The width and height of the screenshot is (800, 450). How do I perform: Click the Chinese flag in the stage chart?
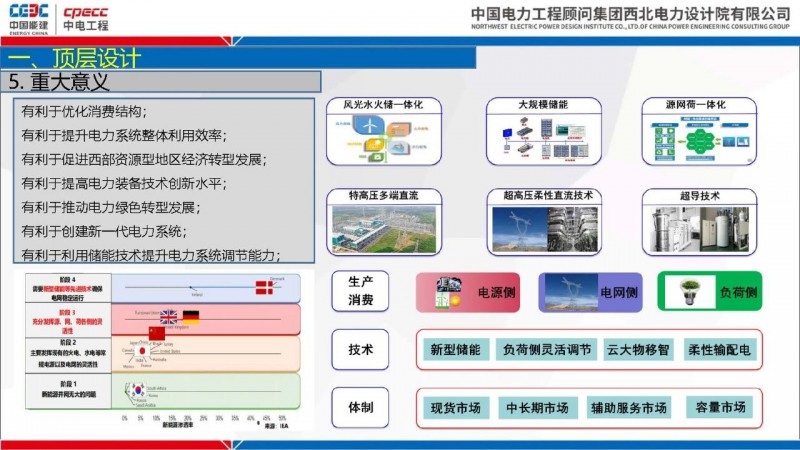(x=156, y=332)
